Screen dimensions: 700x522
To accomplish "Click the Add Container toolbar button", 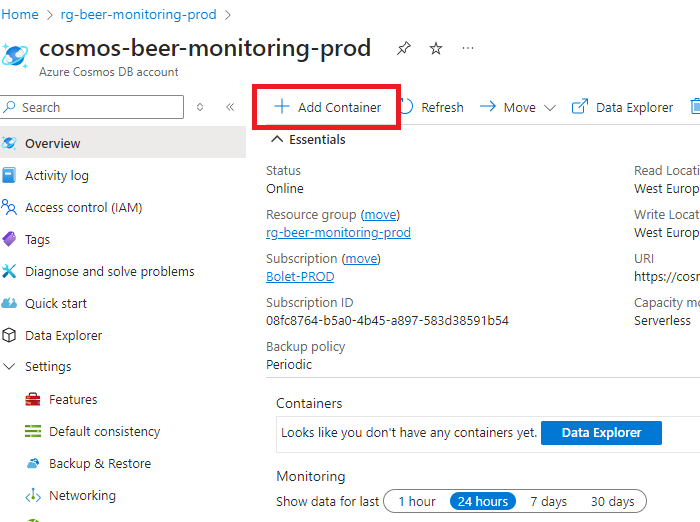I will click(x=327, y=107).
